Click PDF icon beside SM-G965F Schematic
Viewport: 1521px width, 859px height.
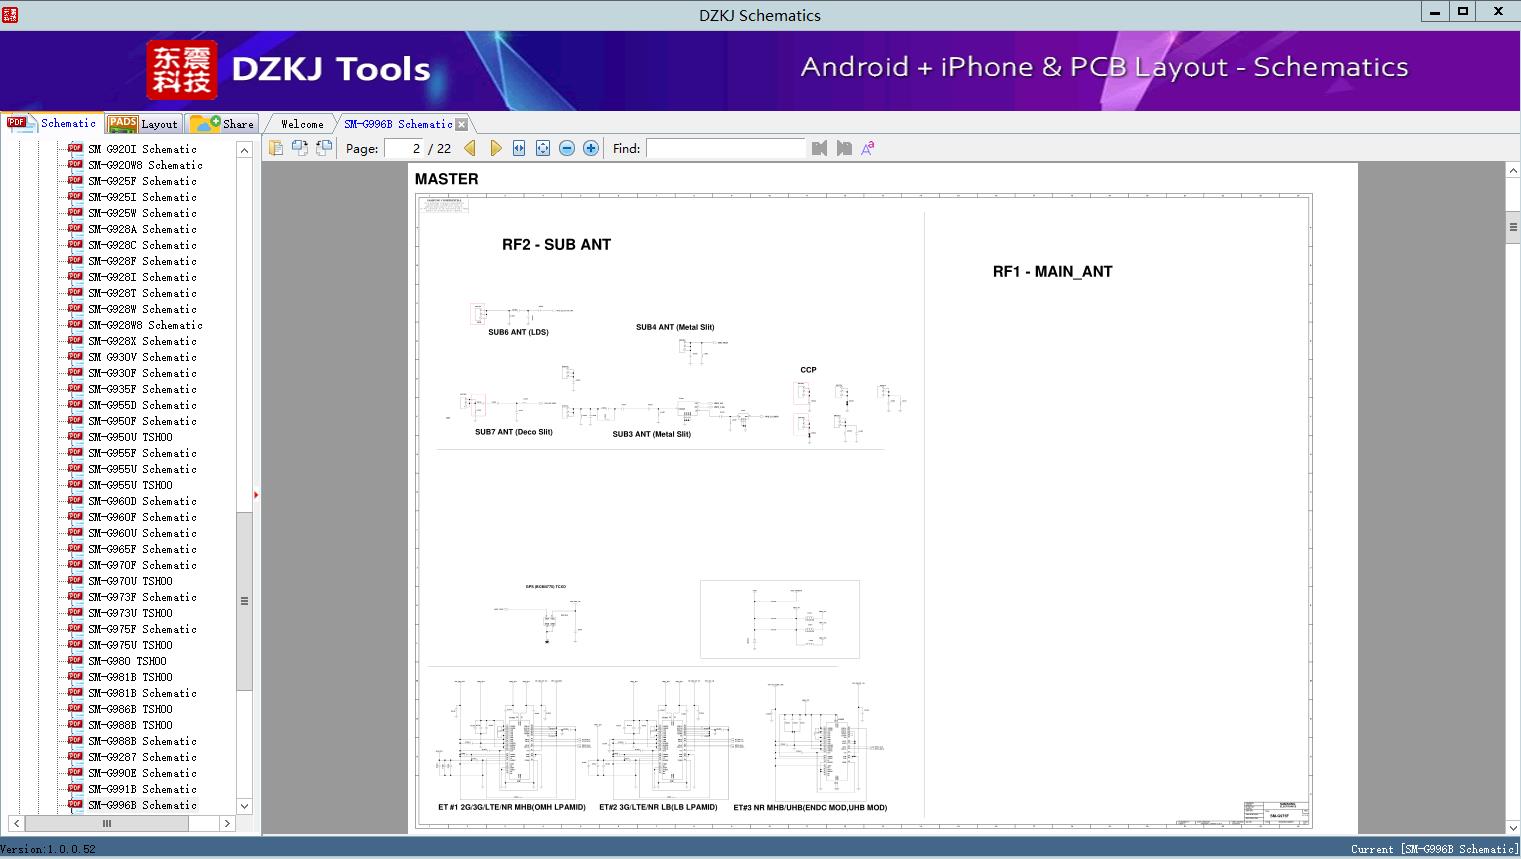tap(75, 548)
